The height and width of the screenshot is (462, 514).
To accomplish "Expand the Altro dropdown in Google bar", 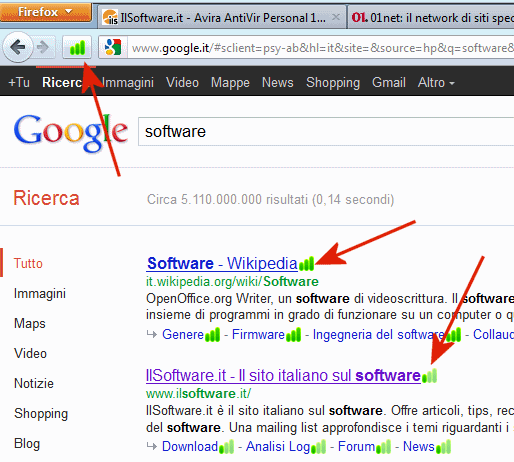I will [436, 82].
